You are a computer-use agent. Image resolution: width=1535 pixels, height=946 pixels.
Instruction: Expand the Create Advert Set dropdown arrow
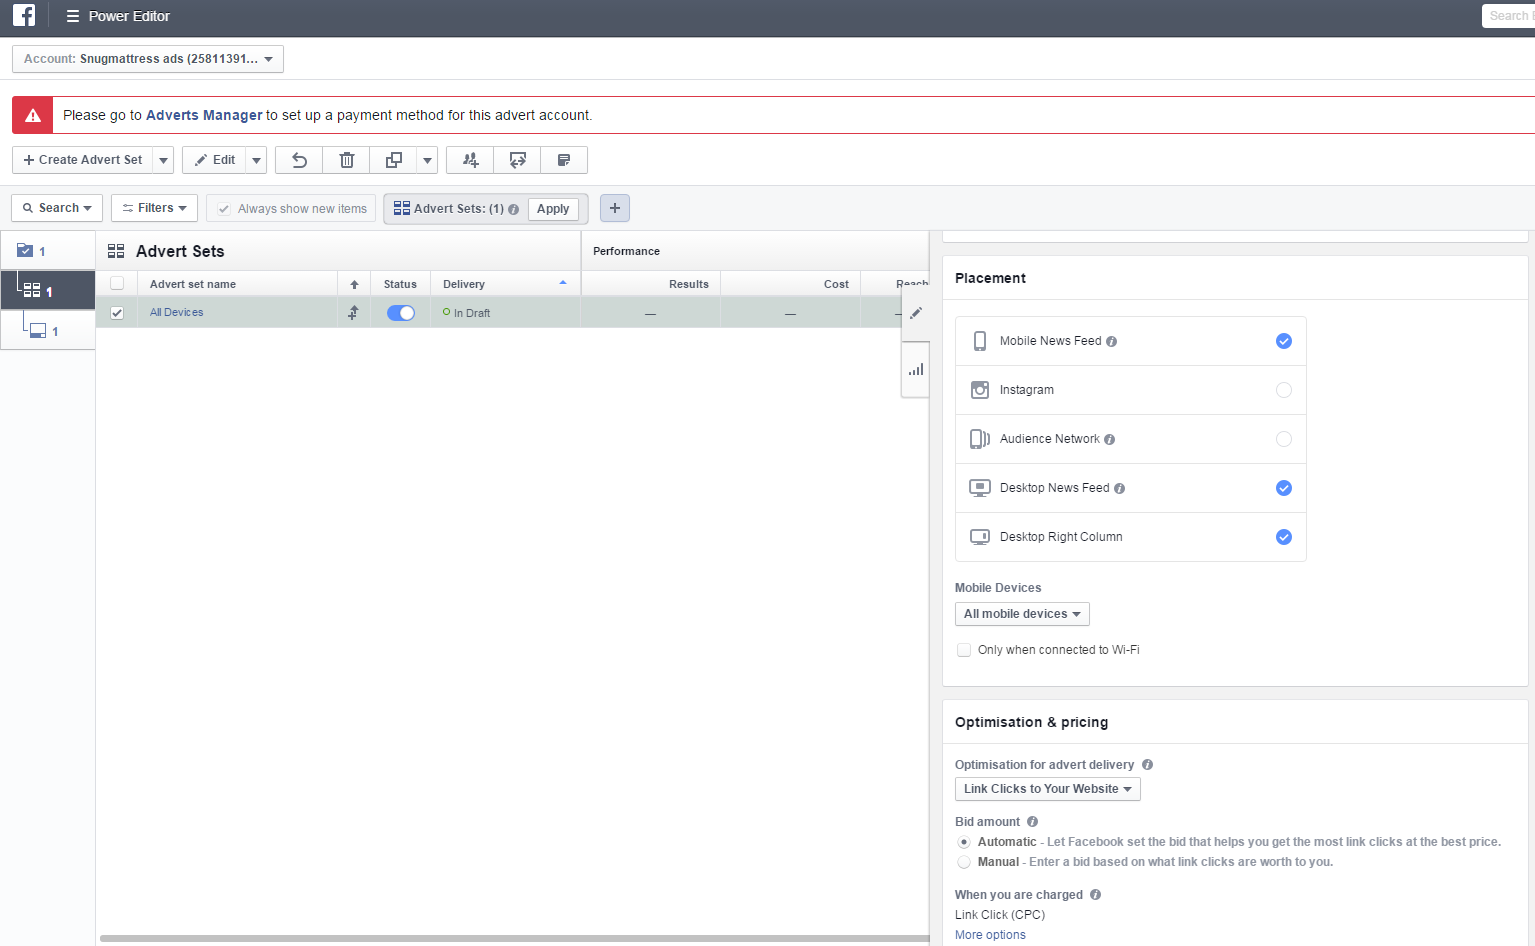pos(163,160)
